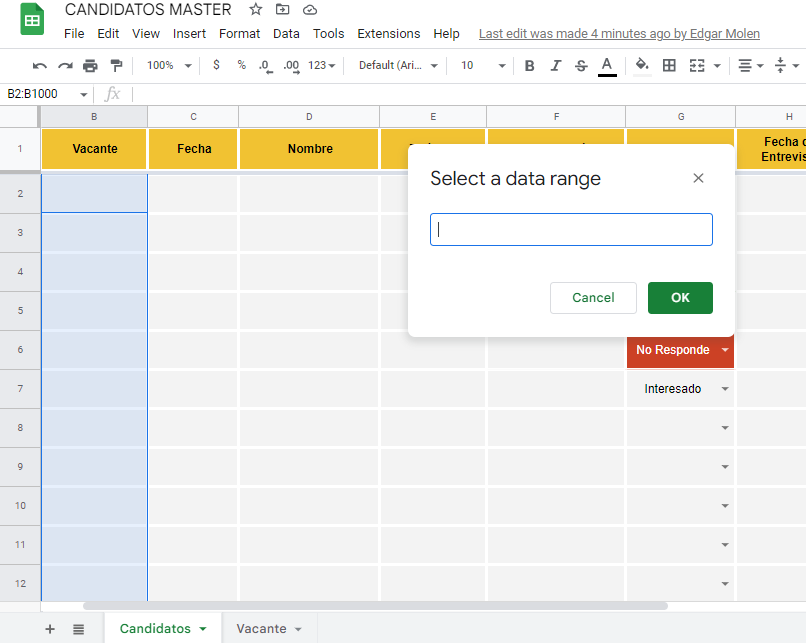
Task: Open Candidatos sheet tab menu arrow
Action: click(x=203, y=629)
